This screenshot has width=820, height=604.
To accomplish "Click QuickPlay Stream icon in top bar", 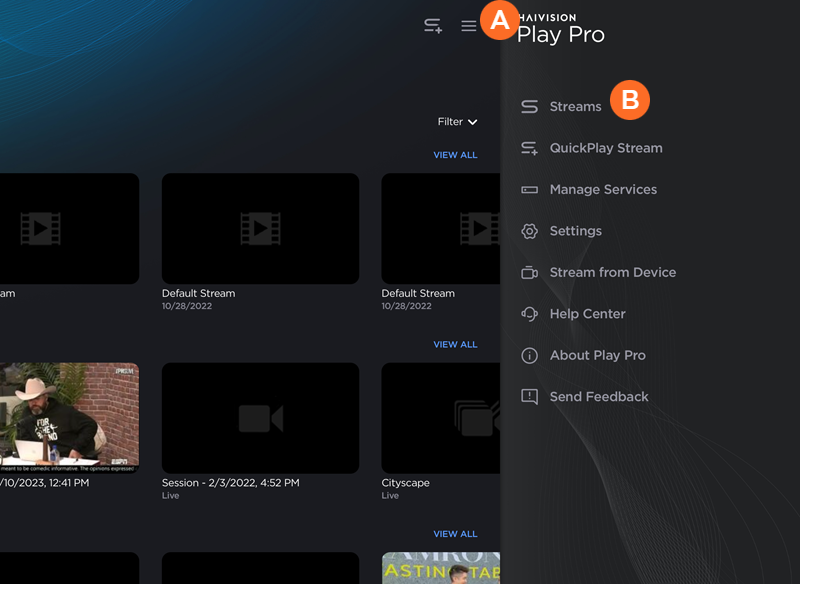I will pos(433,26).
